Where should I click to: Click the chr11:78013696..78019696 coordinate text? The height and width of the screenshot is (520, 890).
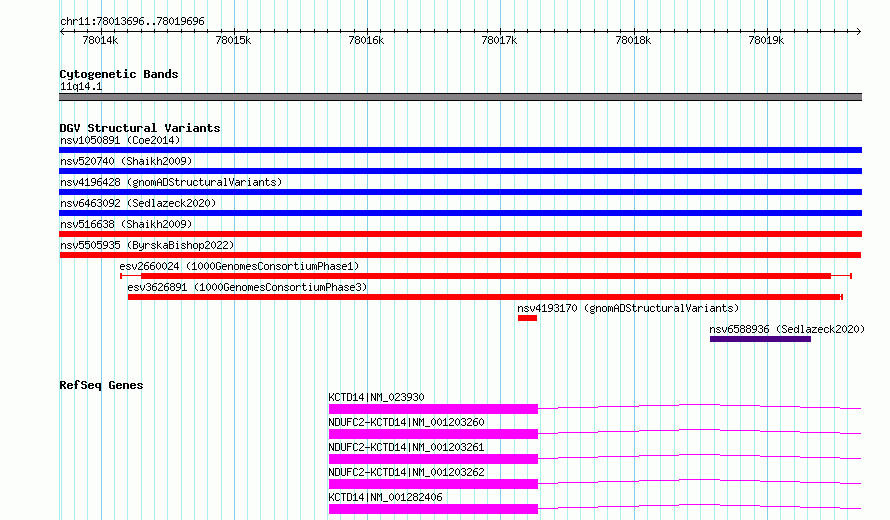click(132, 21)
